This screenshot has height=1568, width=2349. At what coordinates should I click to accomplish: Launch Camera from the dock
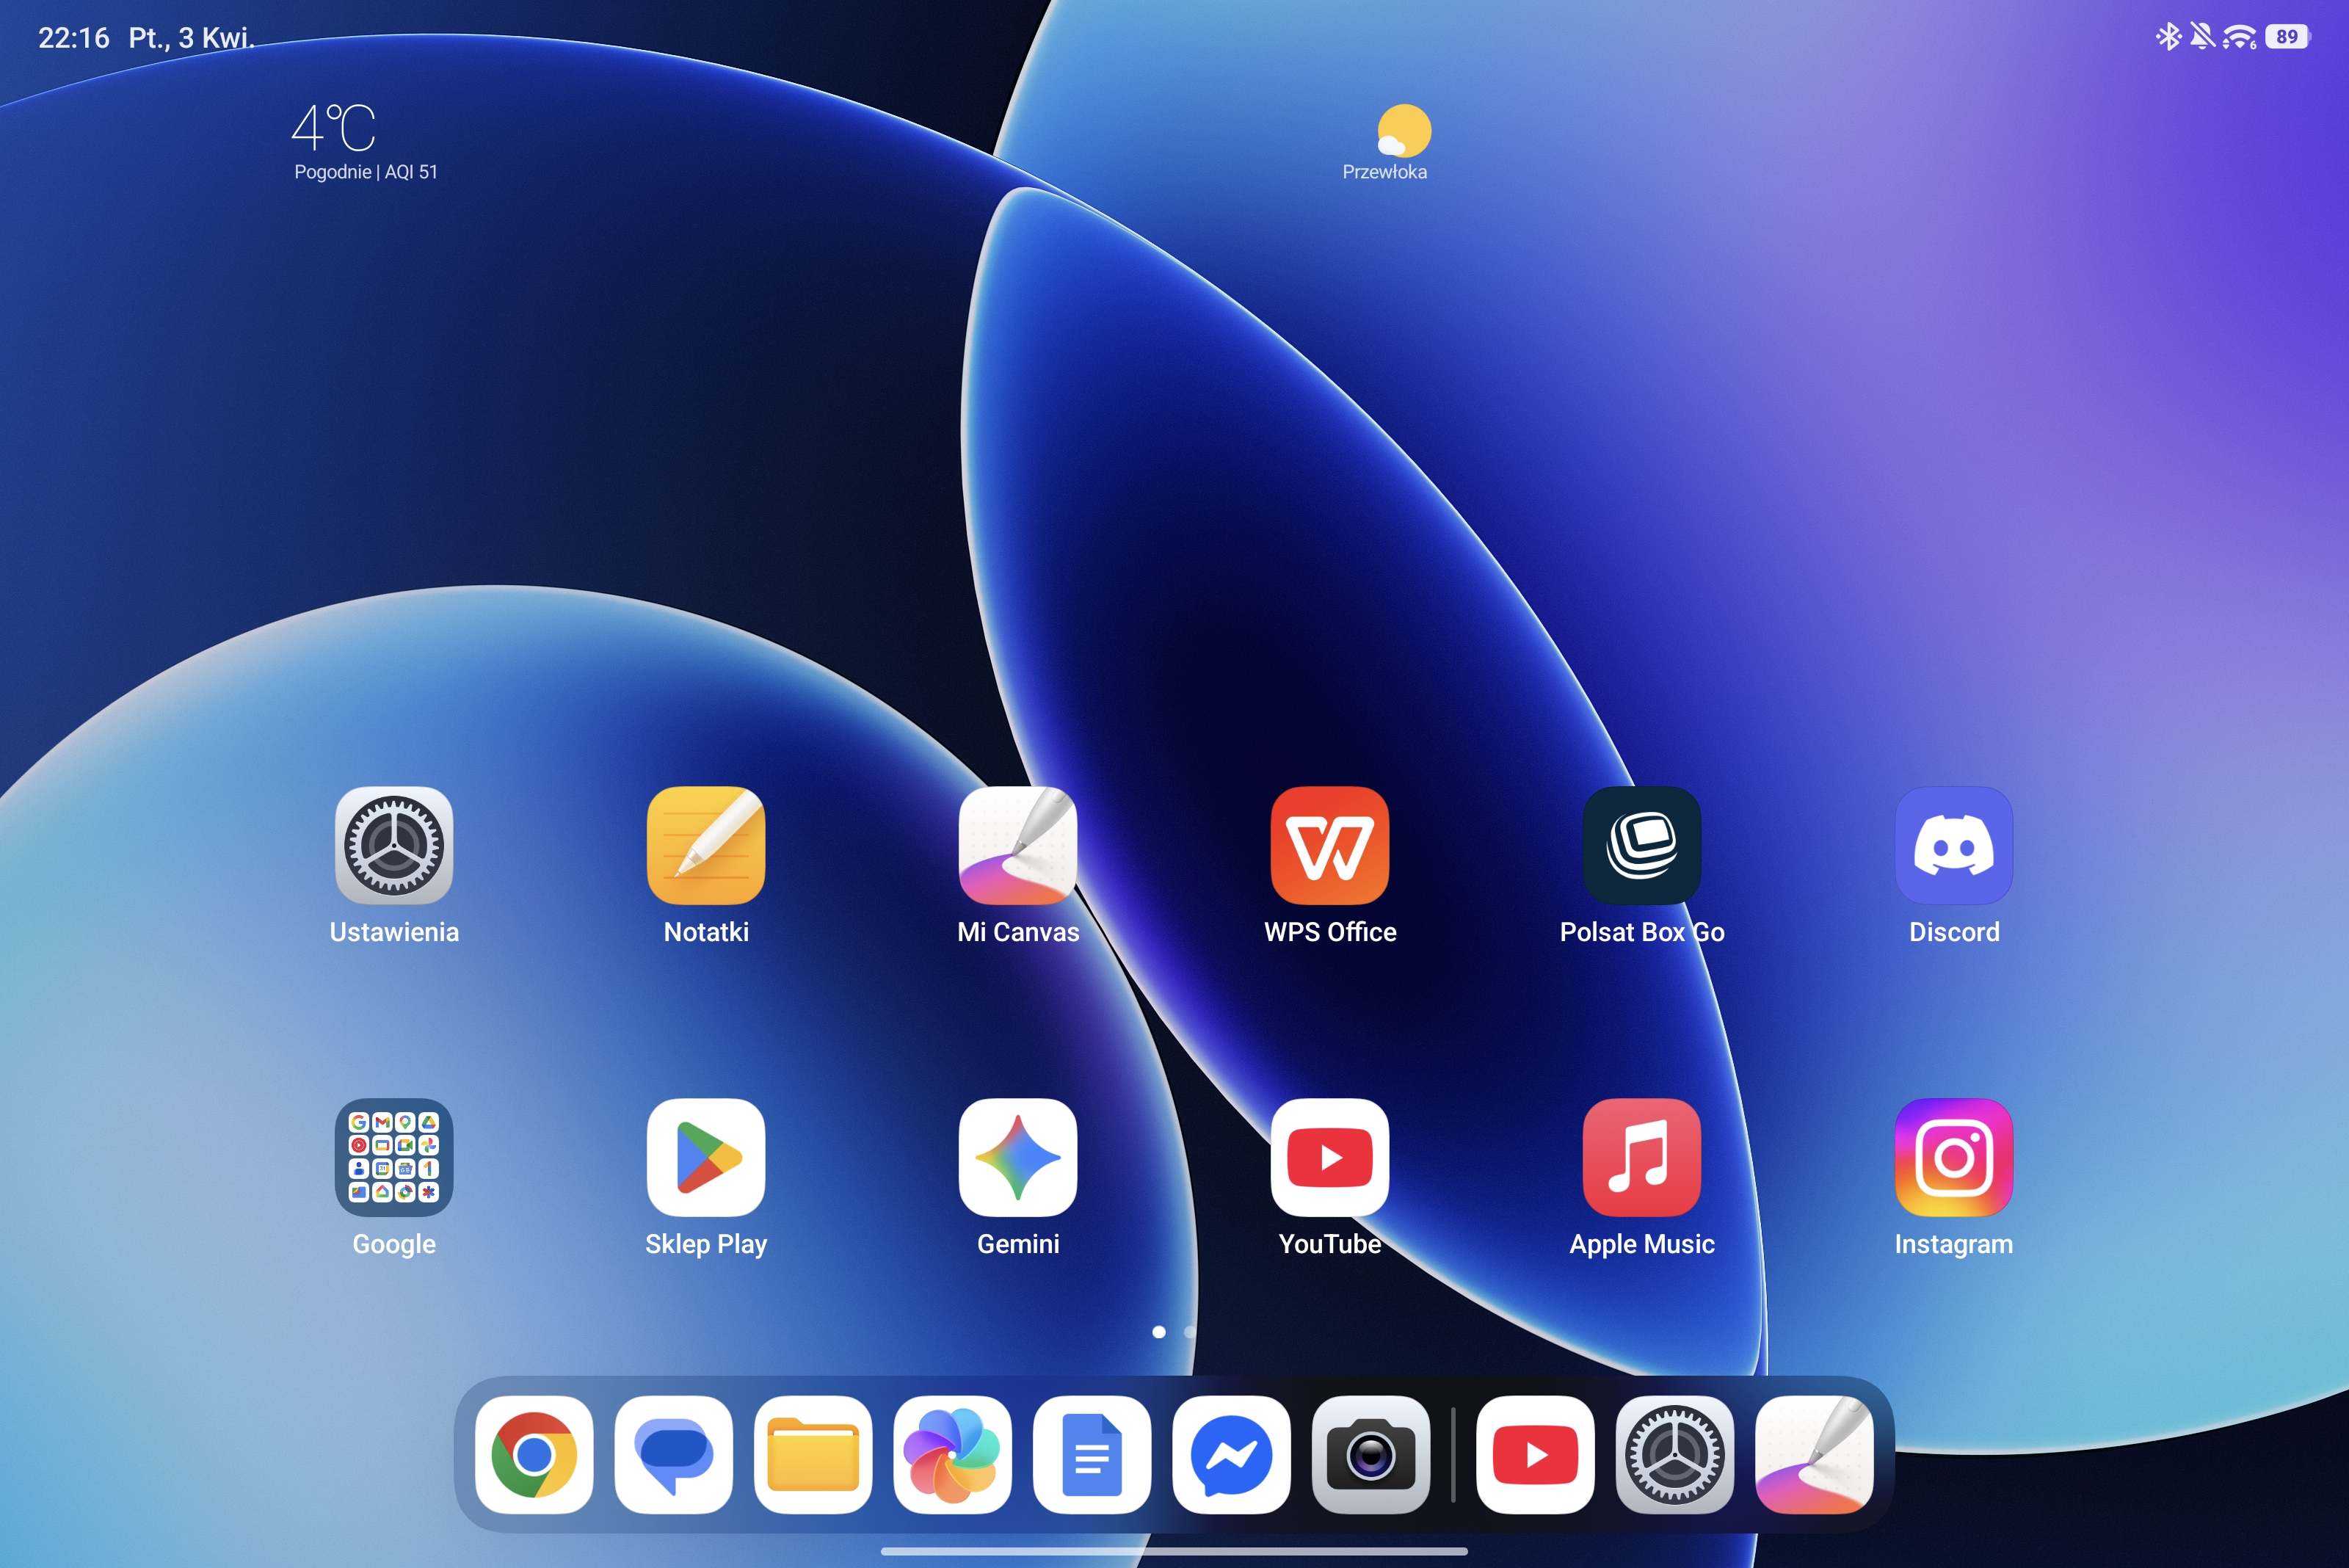pyautogui.click(x=1370, y=1455)
